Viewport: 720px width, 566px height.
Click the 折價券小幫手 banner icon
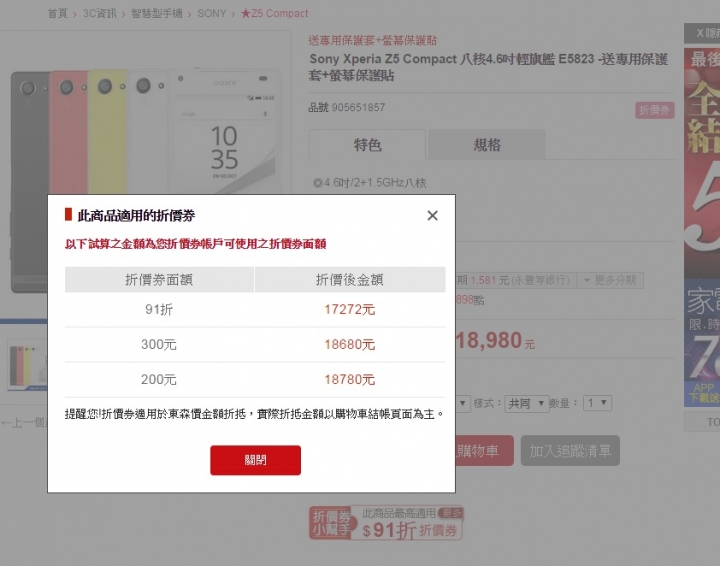[x=331, y=523]
